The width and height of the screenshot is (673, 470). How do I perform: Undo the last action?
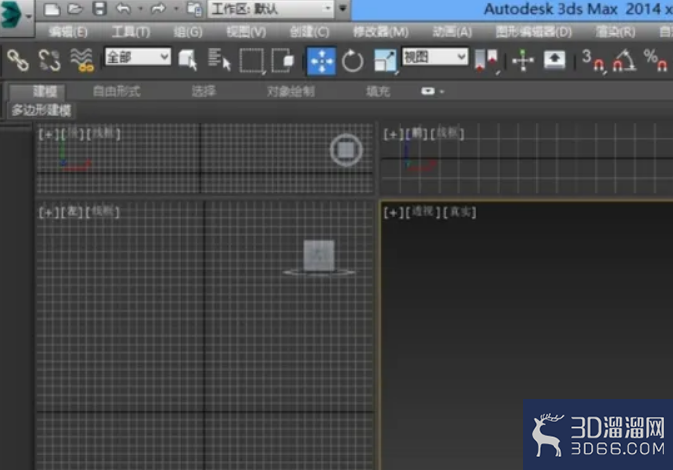coord(124,9)
